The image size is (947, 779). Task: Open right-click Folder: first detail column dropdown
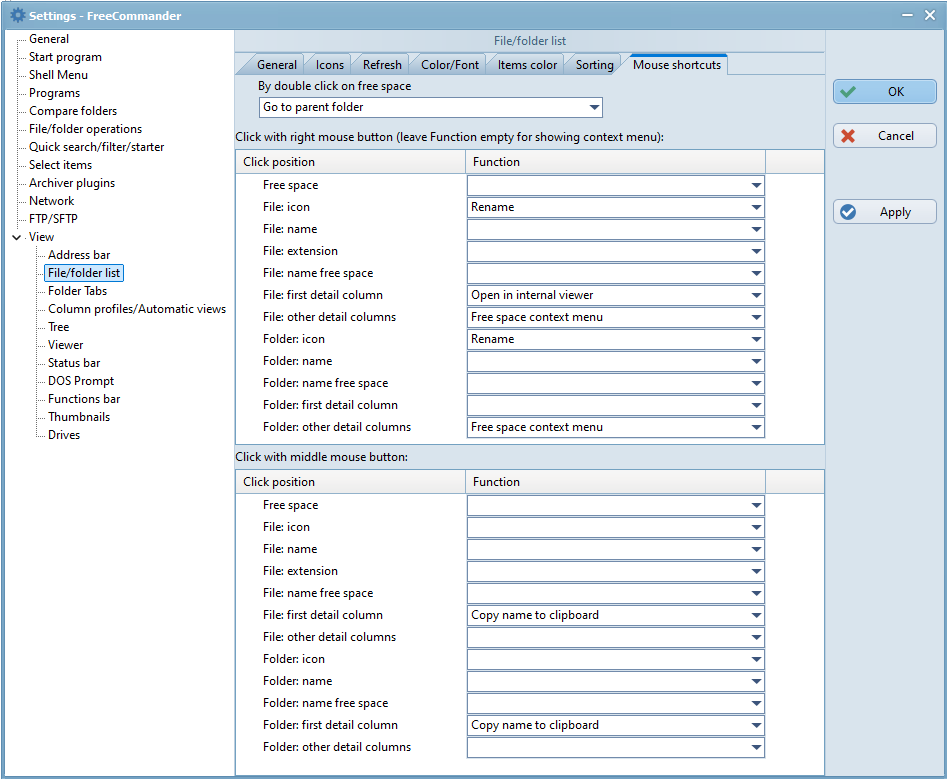coord(615,405)
